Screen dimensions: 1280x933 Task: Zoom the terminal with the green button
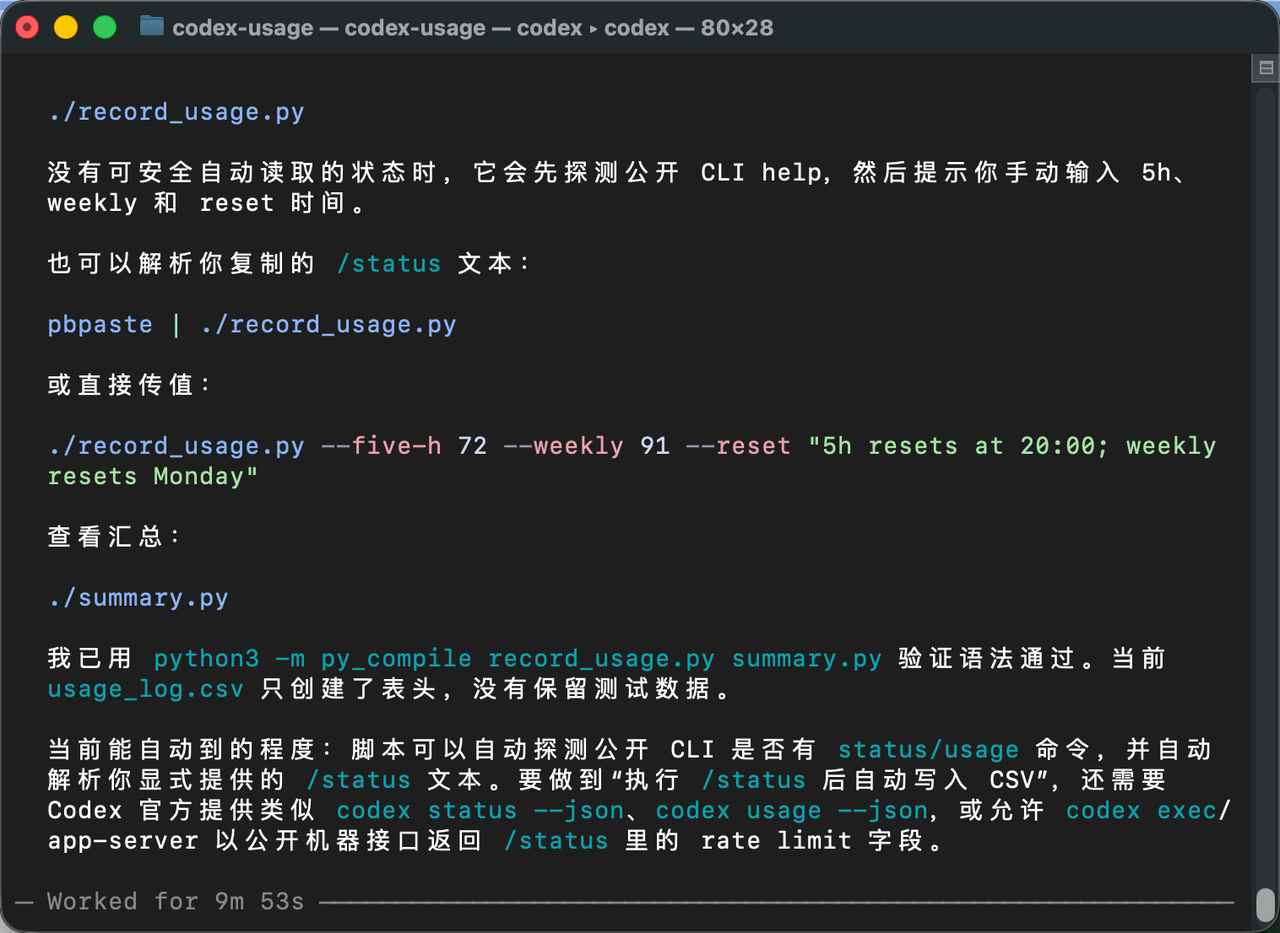[x=105, y=27]
